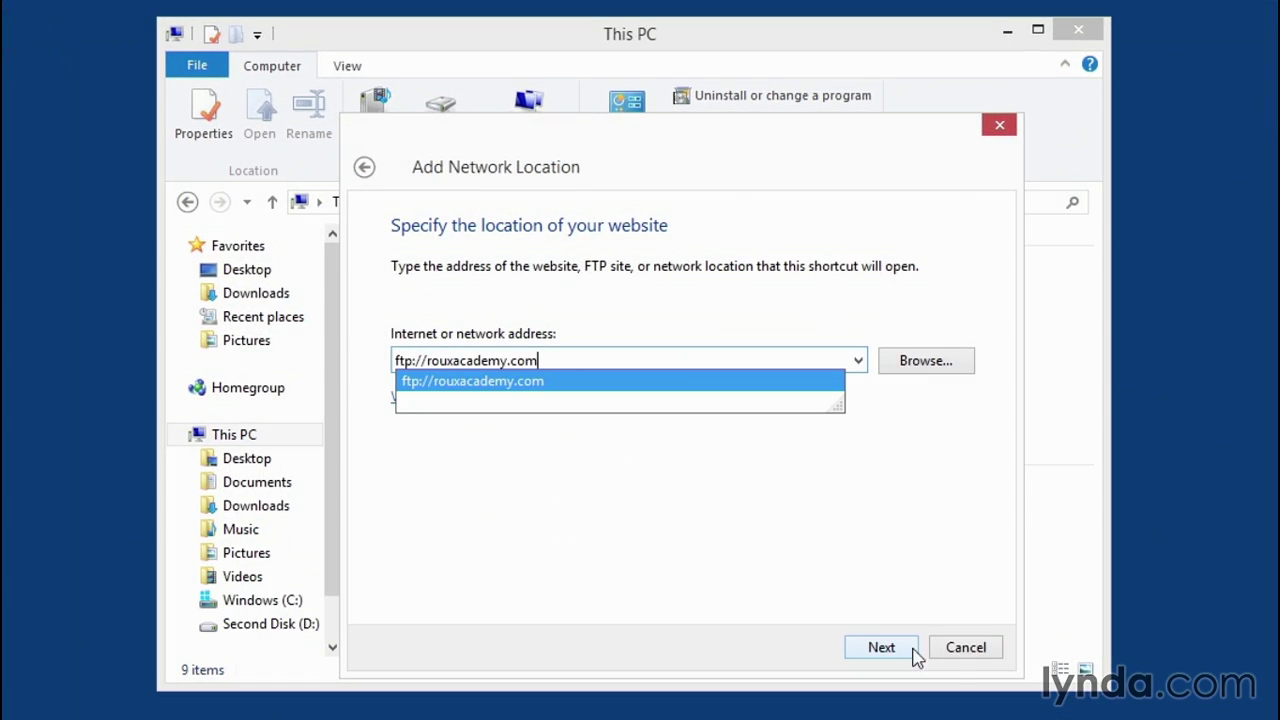Collapse the ribbon with chevron arrow

tap(1064, 65)
